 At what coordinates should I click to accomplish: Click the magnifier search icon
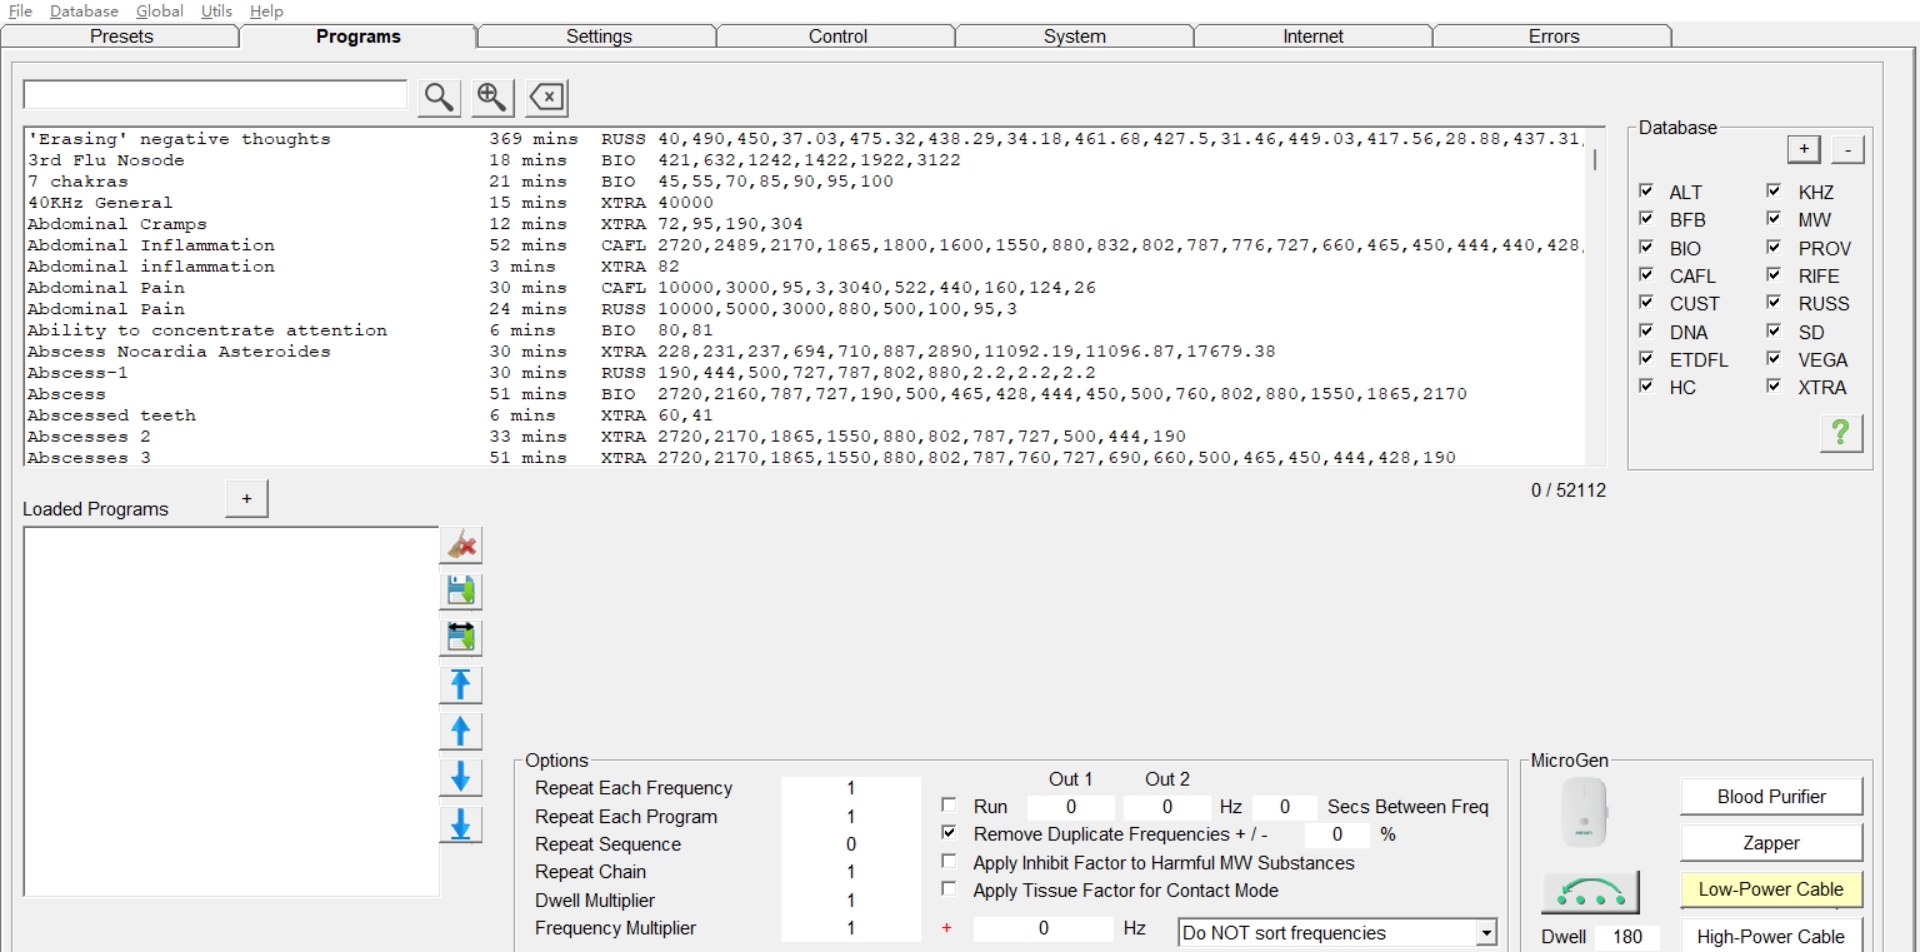[x=438, y=97]
